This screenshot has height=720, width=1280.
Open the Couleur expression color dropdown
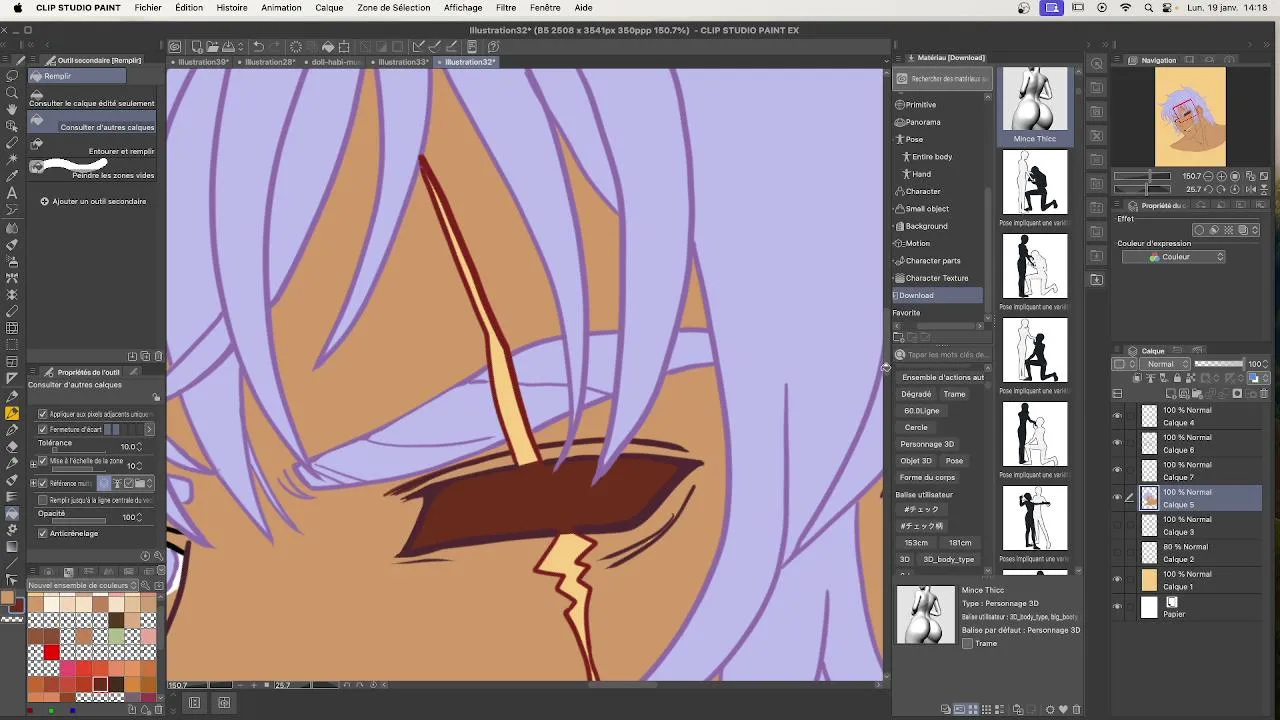click(x=1173, y=257)
